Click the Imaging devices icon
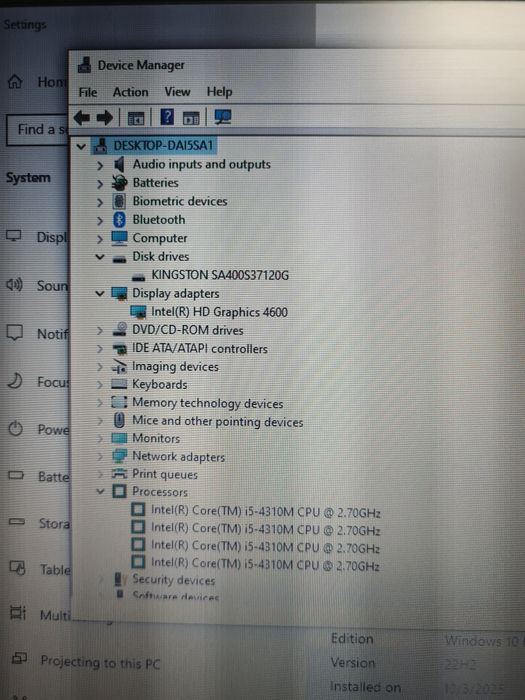525x700 pixels. coord(119,367)
